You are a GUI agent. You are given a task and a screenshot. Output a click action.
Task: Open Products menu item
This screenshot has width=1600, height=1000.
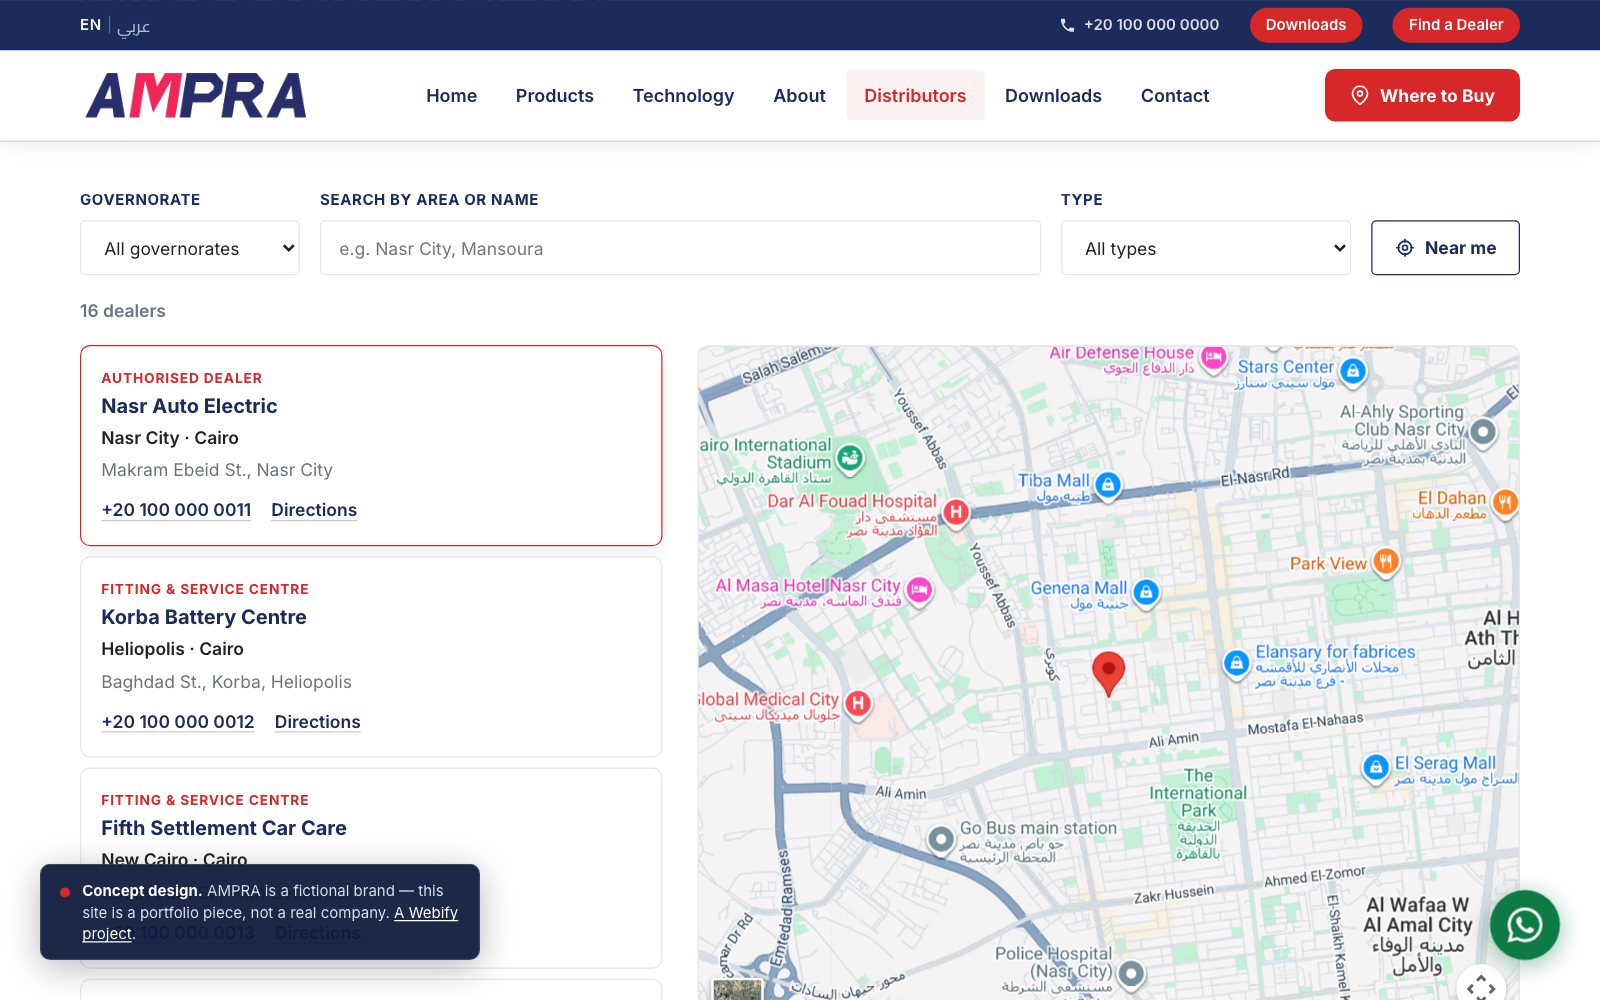click(555, 96)
